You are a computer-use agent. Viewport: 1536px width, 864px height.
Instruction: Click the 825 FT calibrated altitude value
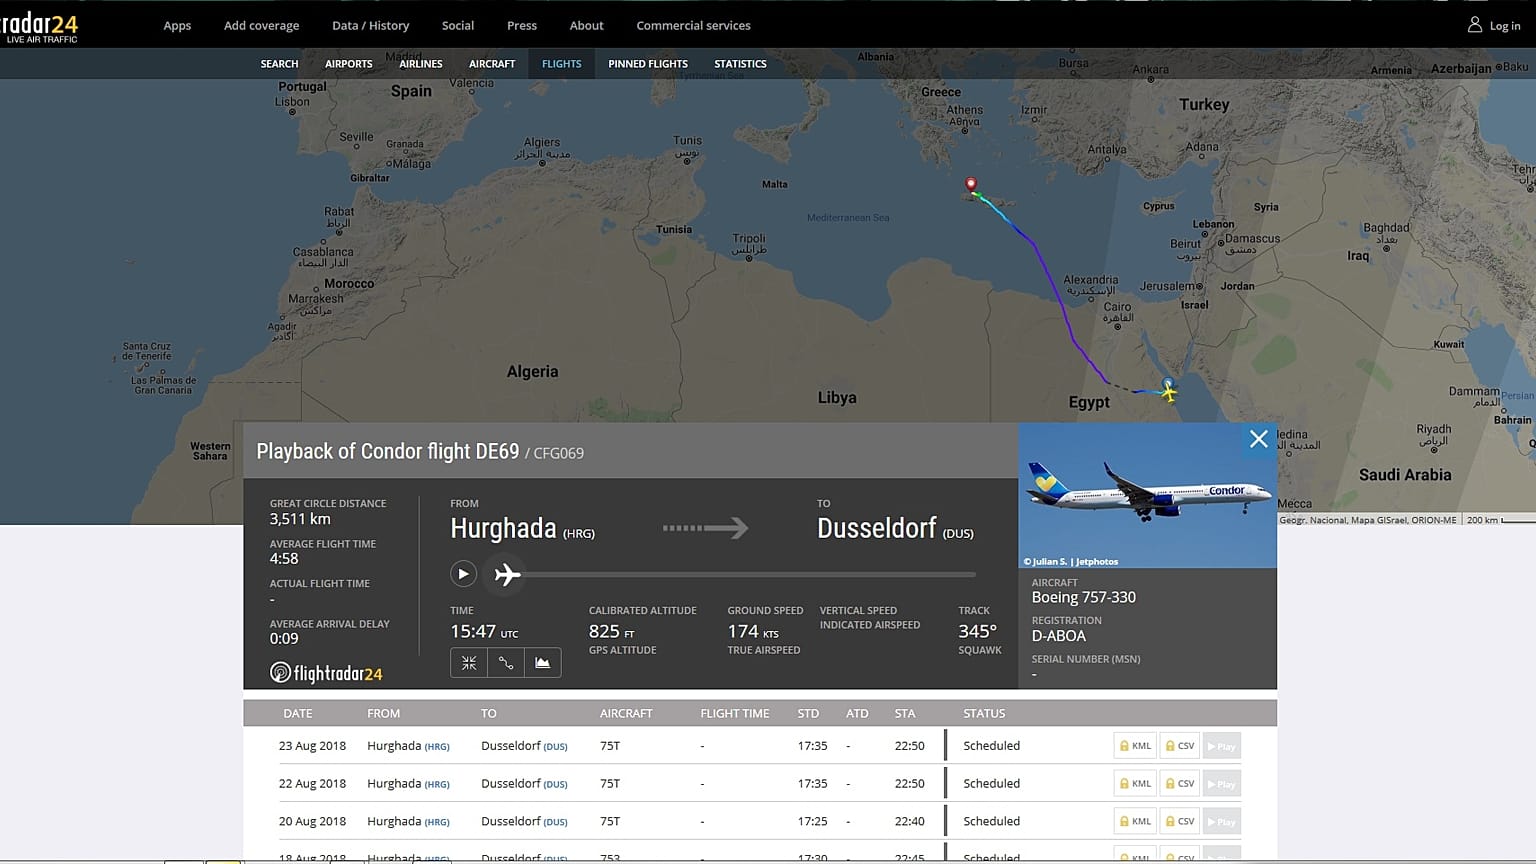click(x=611, y=632)
